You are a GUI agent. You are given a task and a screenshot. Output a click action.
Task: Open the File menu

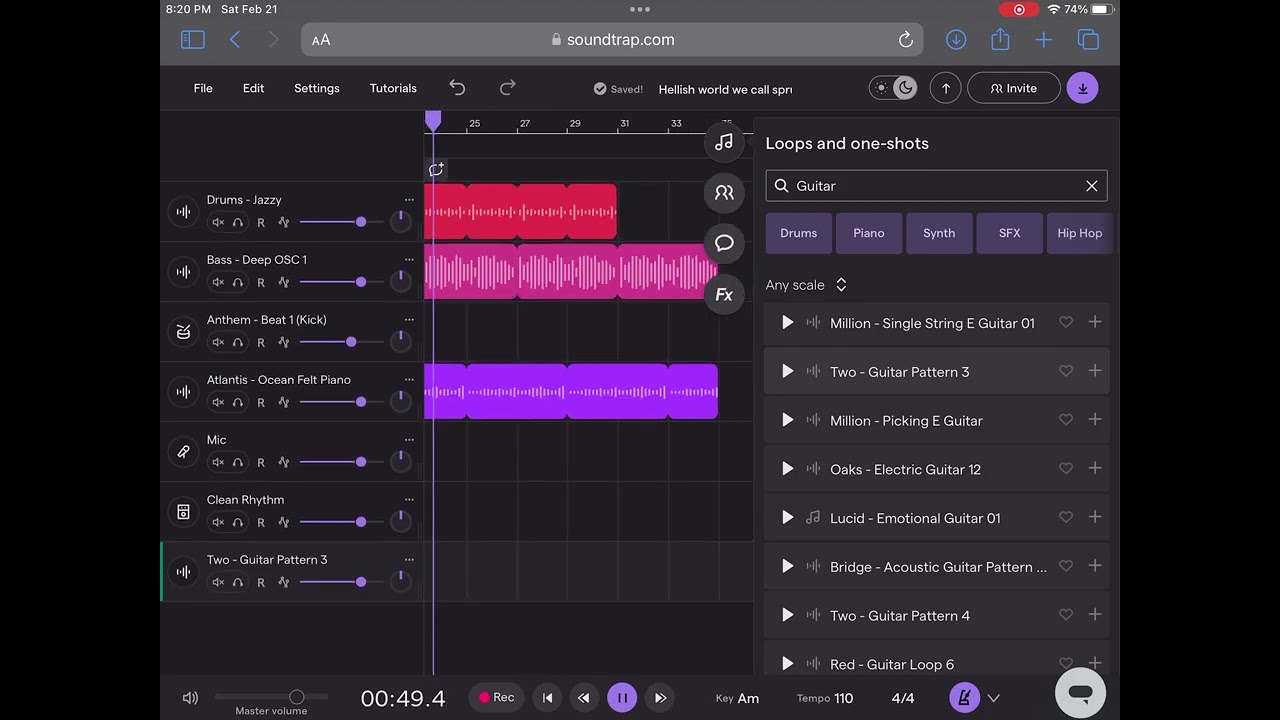(x=203, y=88)
